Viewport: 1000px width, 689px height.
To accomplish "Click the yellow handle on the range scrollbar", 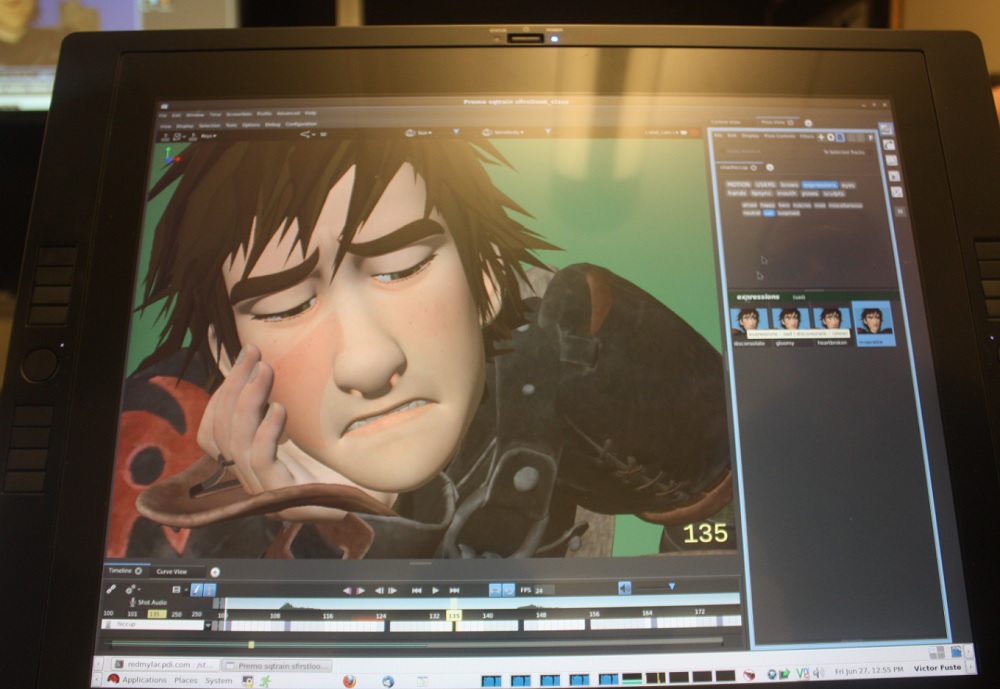I will click(x=251, y=644).
